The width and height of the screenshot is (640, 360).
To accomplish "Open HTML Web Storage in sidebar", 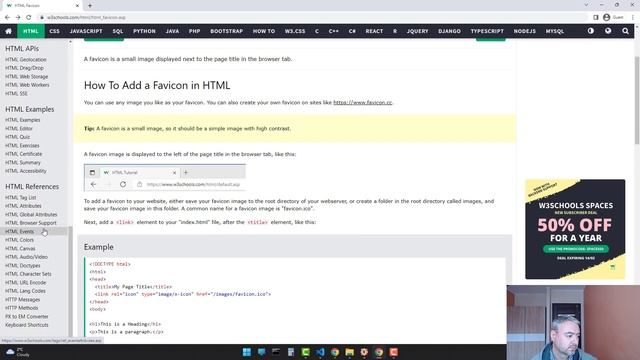I will pos(27,77).
